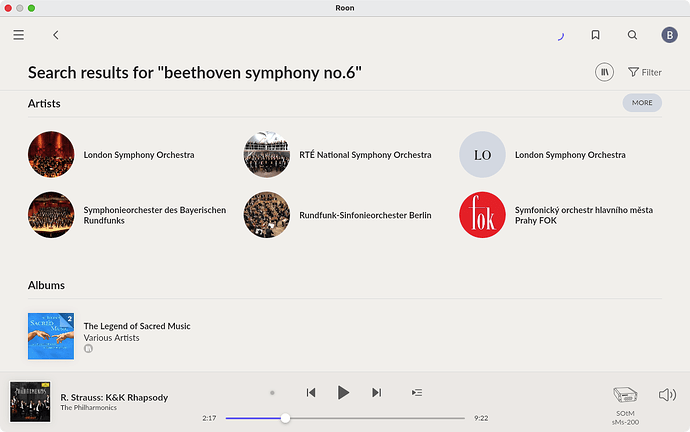Skip to next track

[376, 393]
